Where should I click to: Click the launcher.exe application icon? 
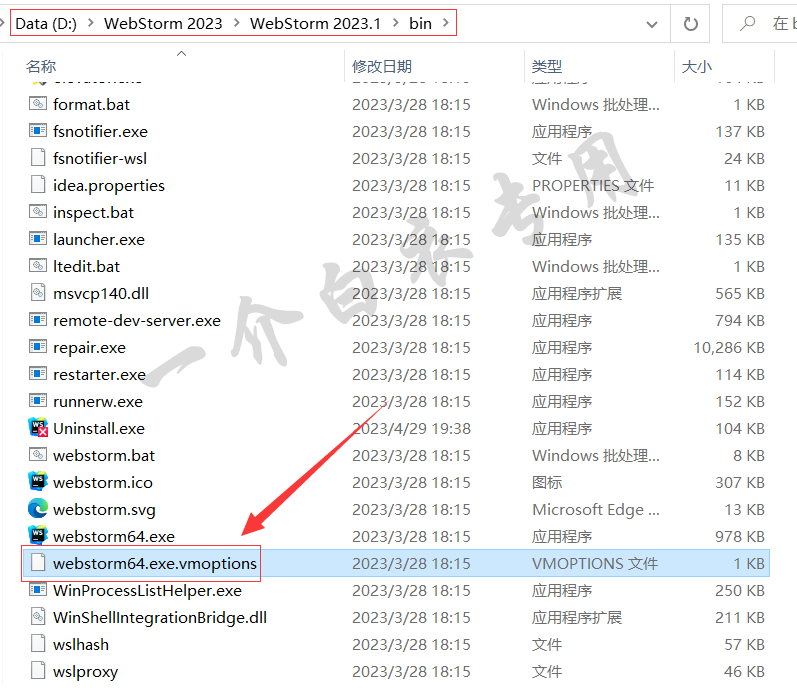[38, 239]
